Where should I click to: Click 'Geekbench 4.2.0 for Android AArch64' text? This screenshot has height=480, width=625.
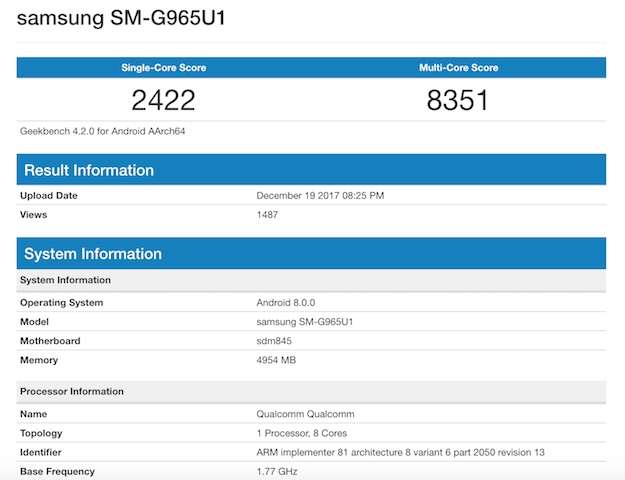coord(102,131)
